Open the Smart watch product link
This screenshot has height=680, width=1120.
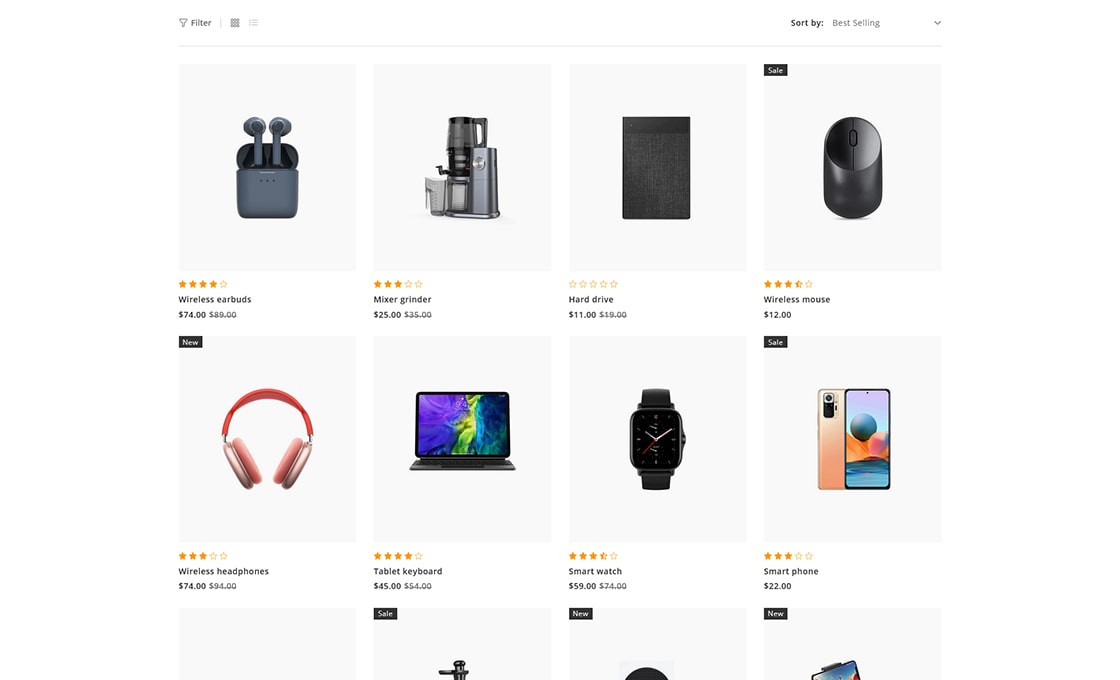595,571
